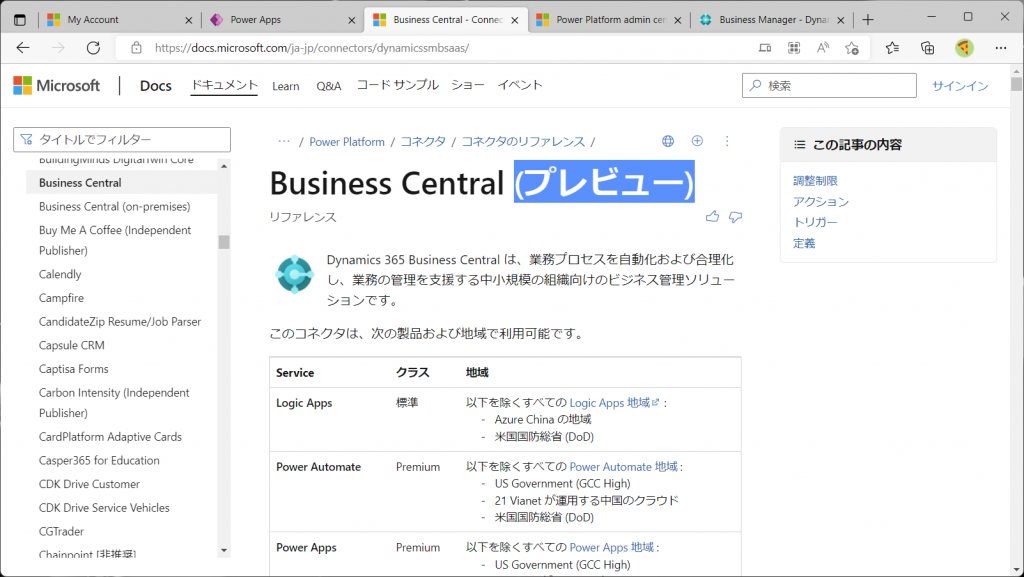Click the app-available icon in address bar

(765, 48)
